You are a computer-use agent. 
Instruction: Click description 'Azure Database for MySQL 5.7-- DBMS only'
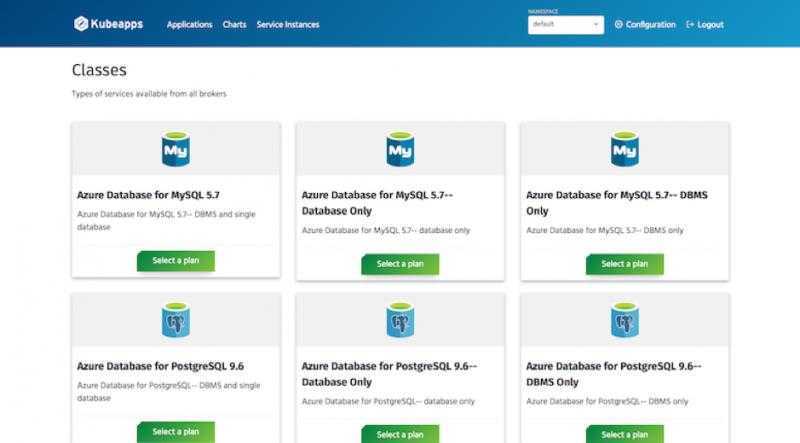tap(605, 230)
